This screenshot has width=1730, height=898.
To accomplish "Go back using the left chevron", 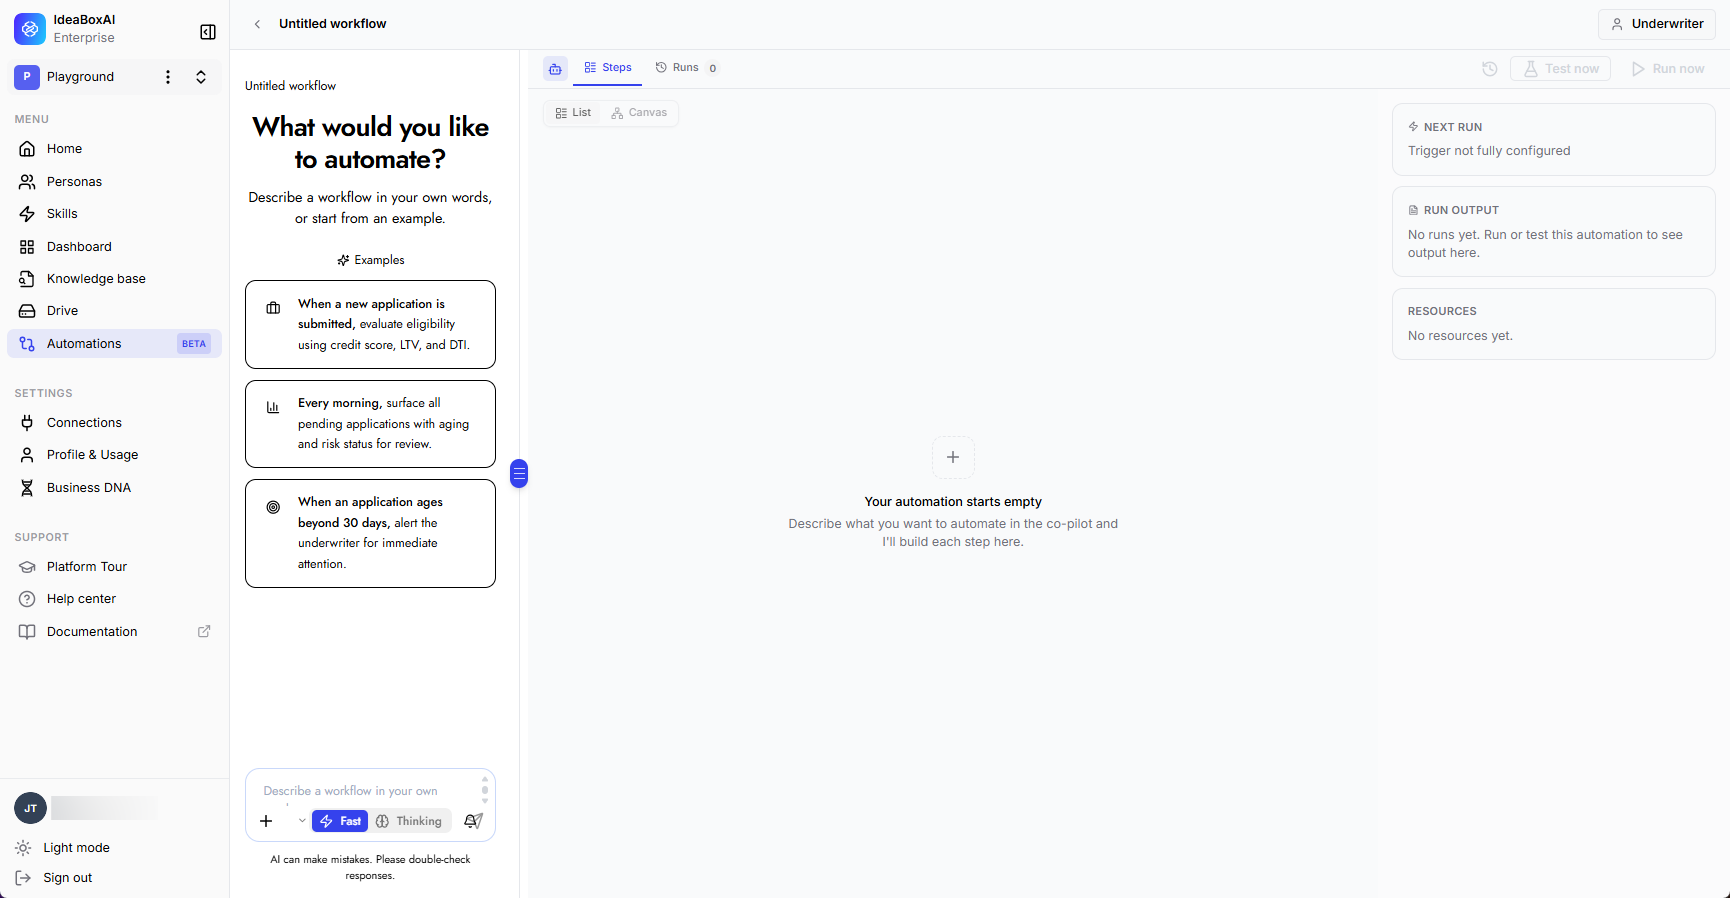I will (x=257, y=24).
